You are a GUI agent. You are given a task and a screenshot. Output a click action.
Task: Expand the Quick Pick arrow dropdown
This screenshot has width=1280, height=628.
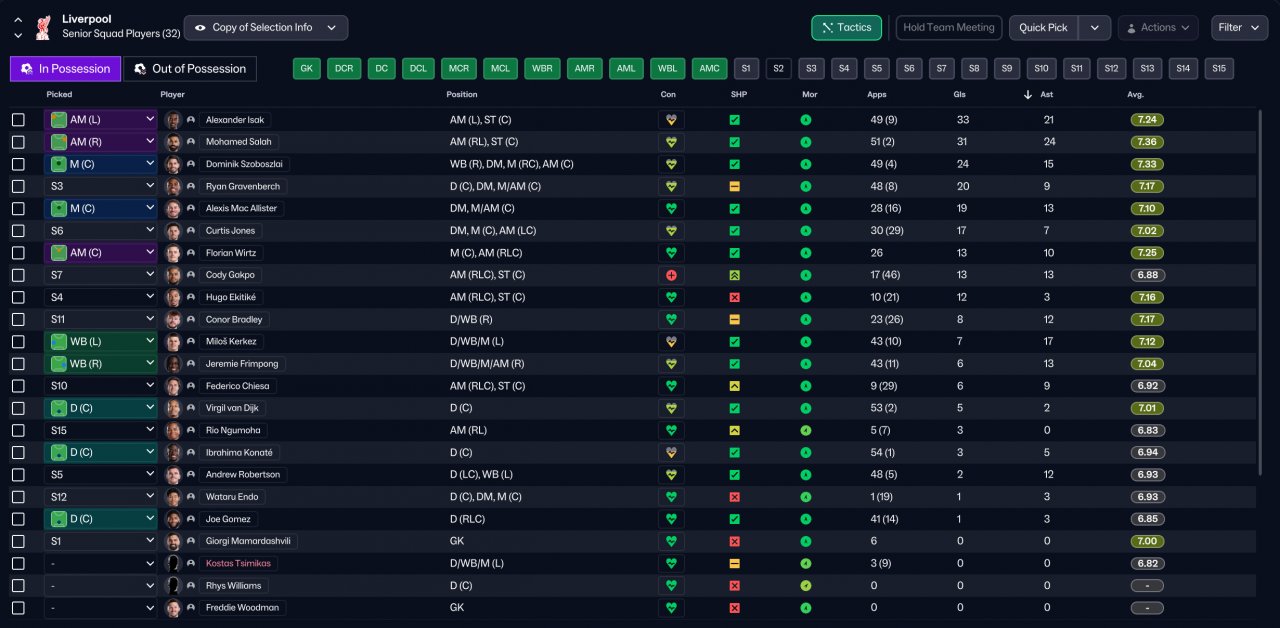click(x=1095, y=28)
